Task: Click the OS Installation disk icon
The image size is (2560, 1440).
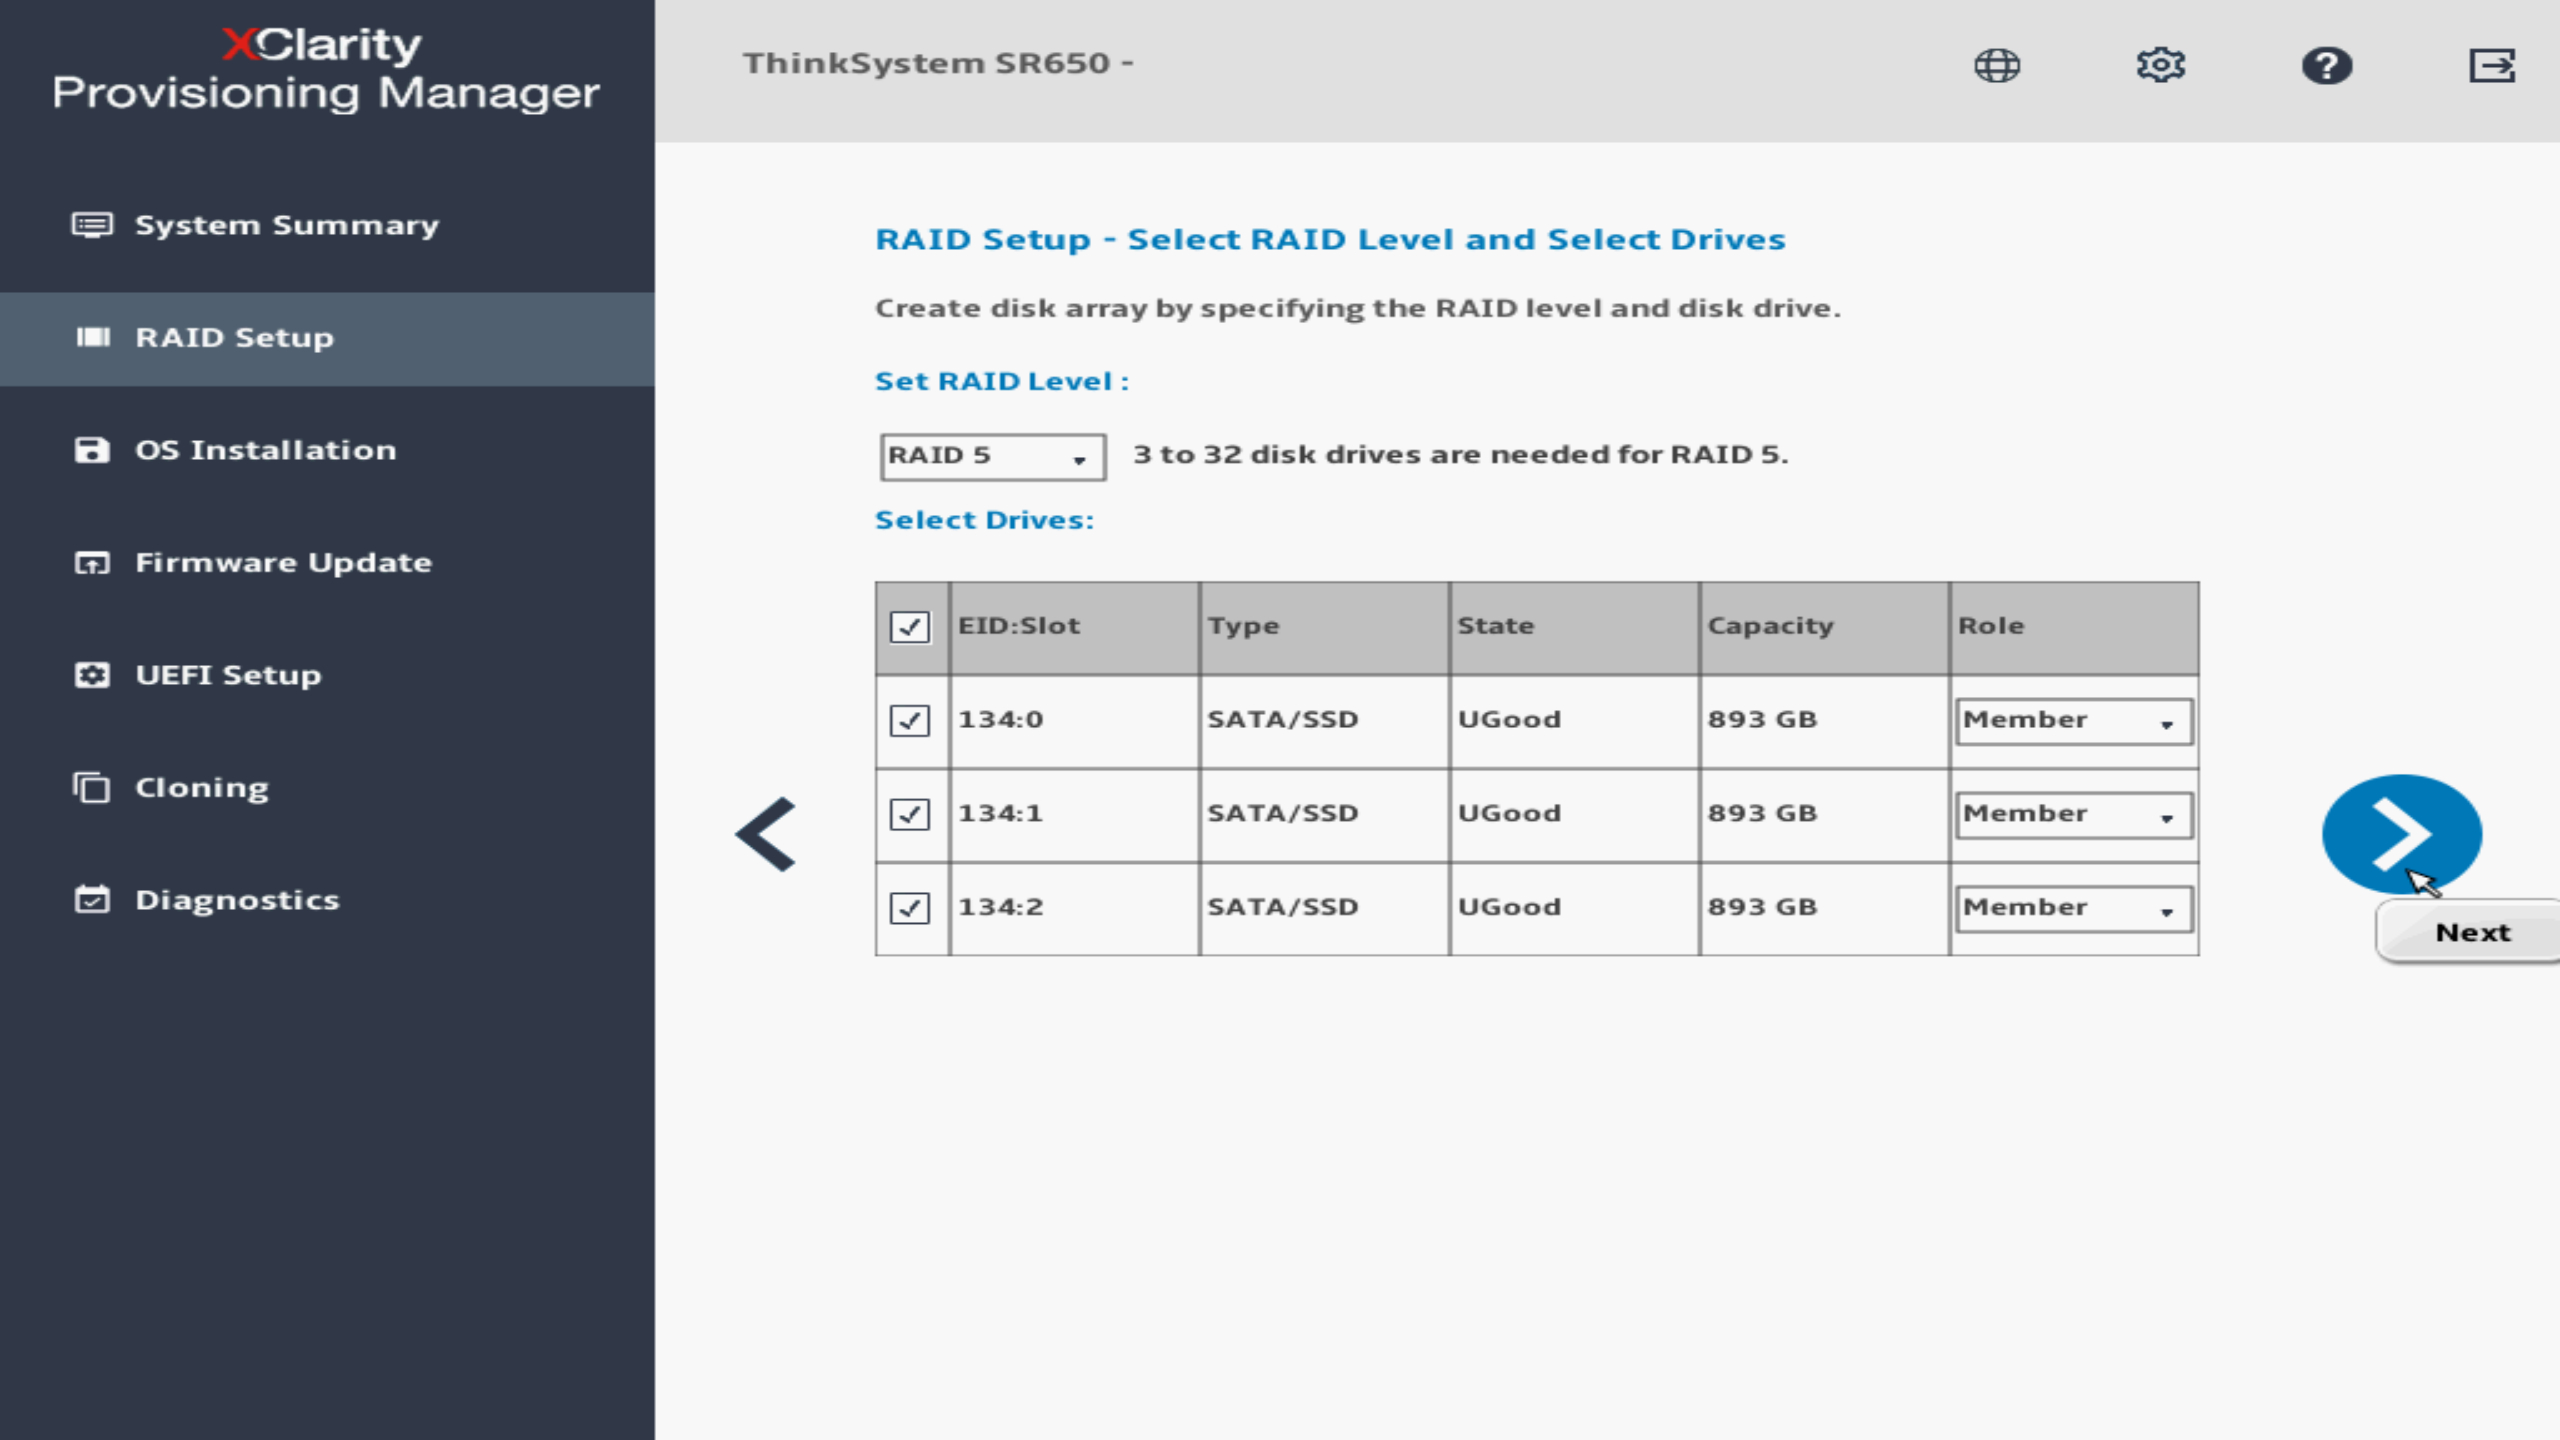Action: pyautogui.click(x=92, y=450)
